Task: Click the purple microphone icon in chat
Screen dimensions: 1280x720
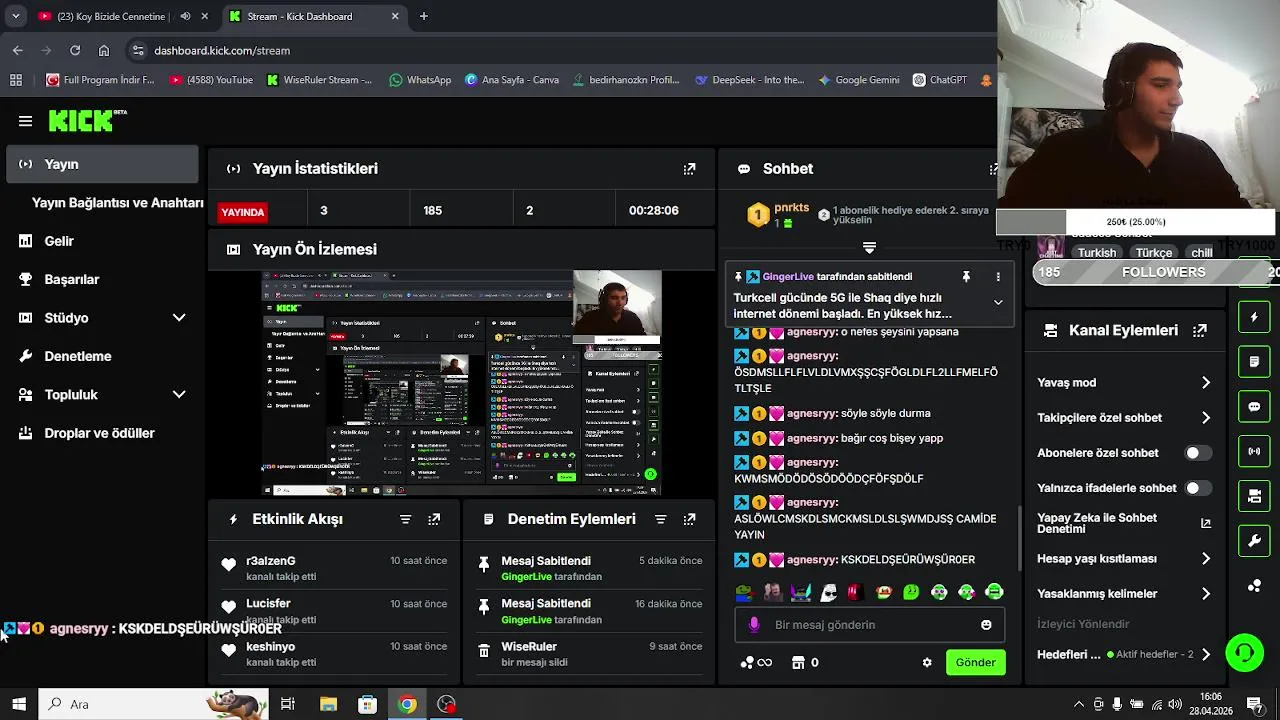Action: click(x=754, y=625)
